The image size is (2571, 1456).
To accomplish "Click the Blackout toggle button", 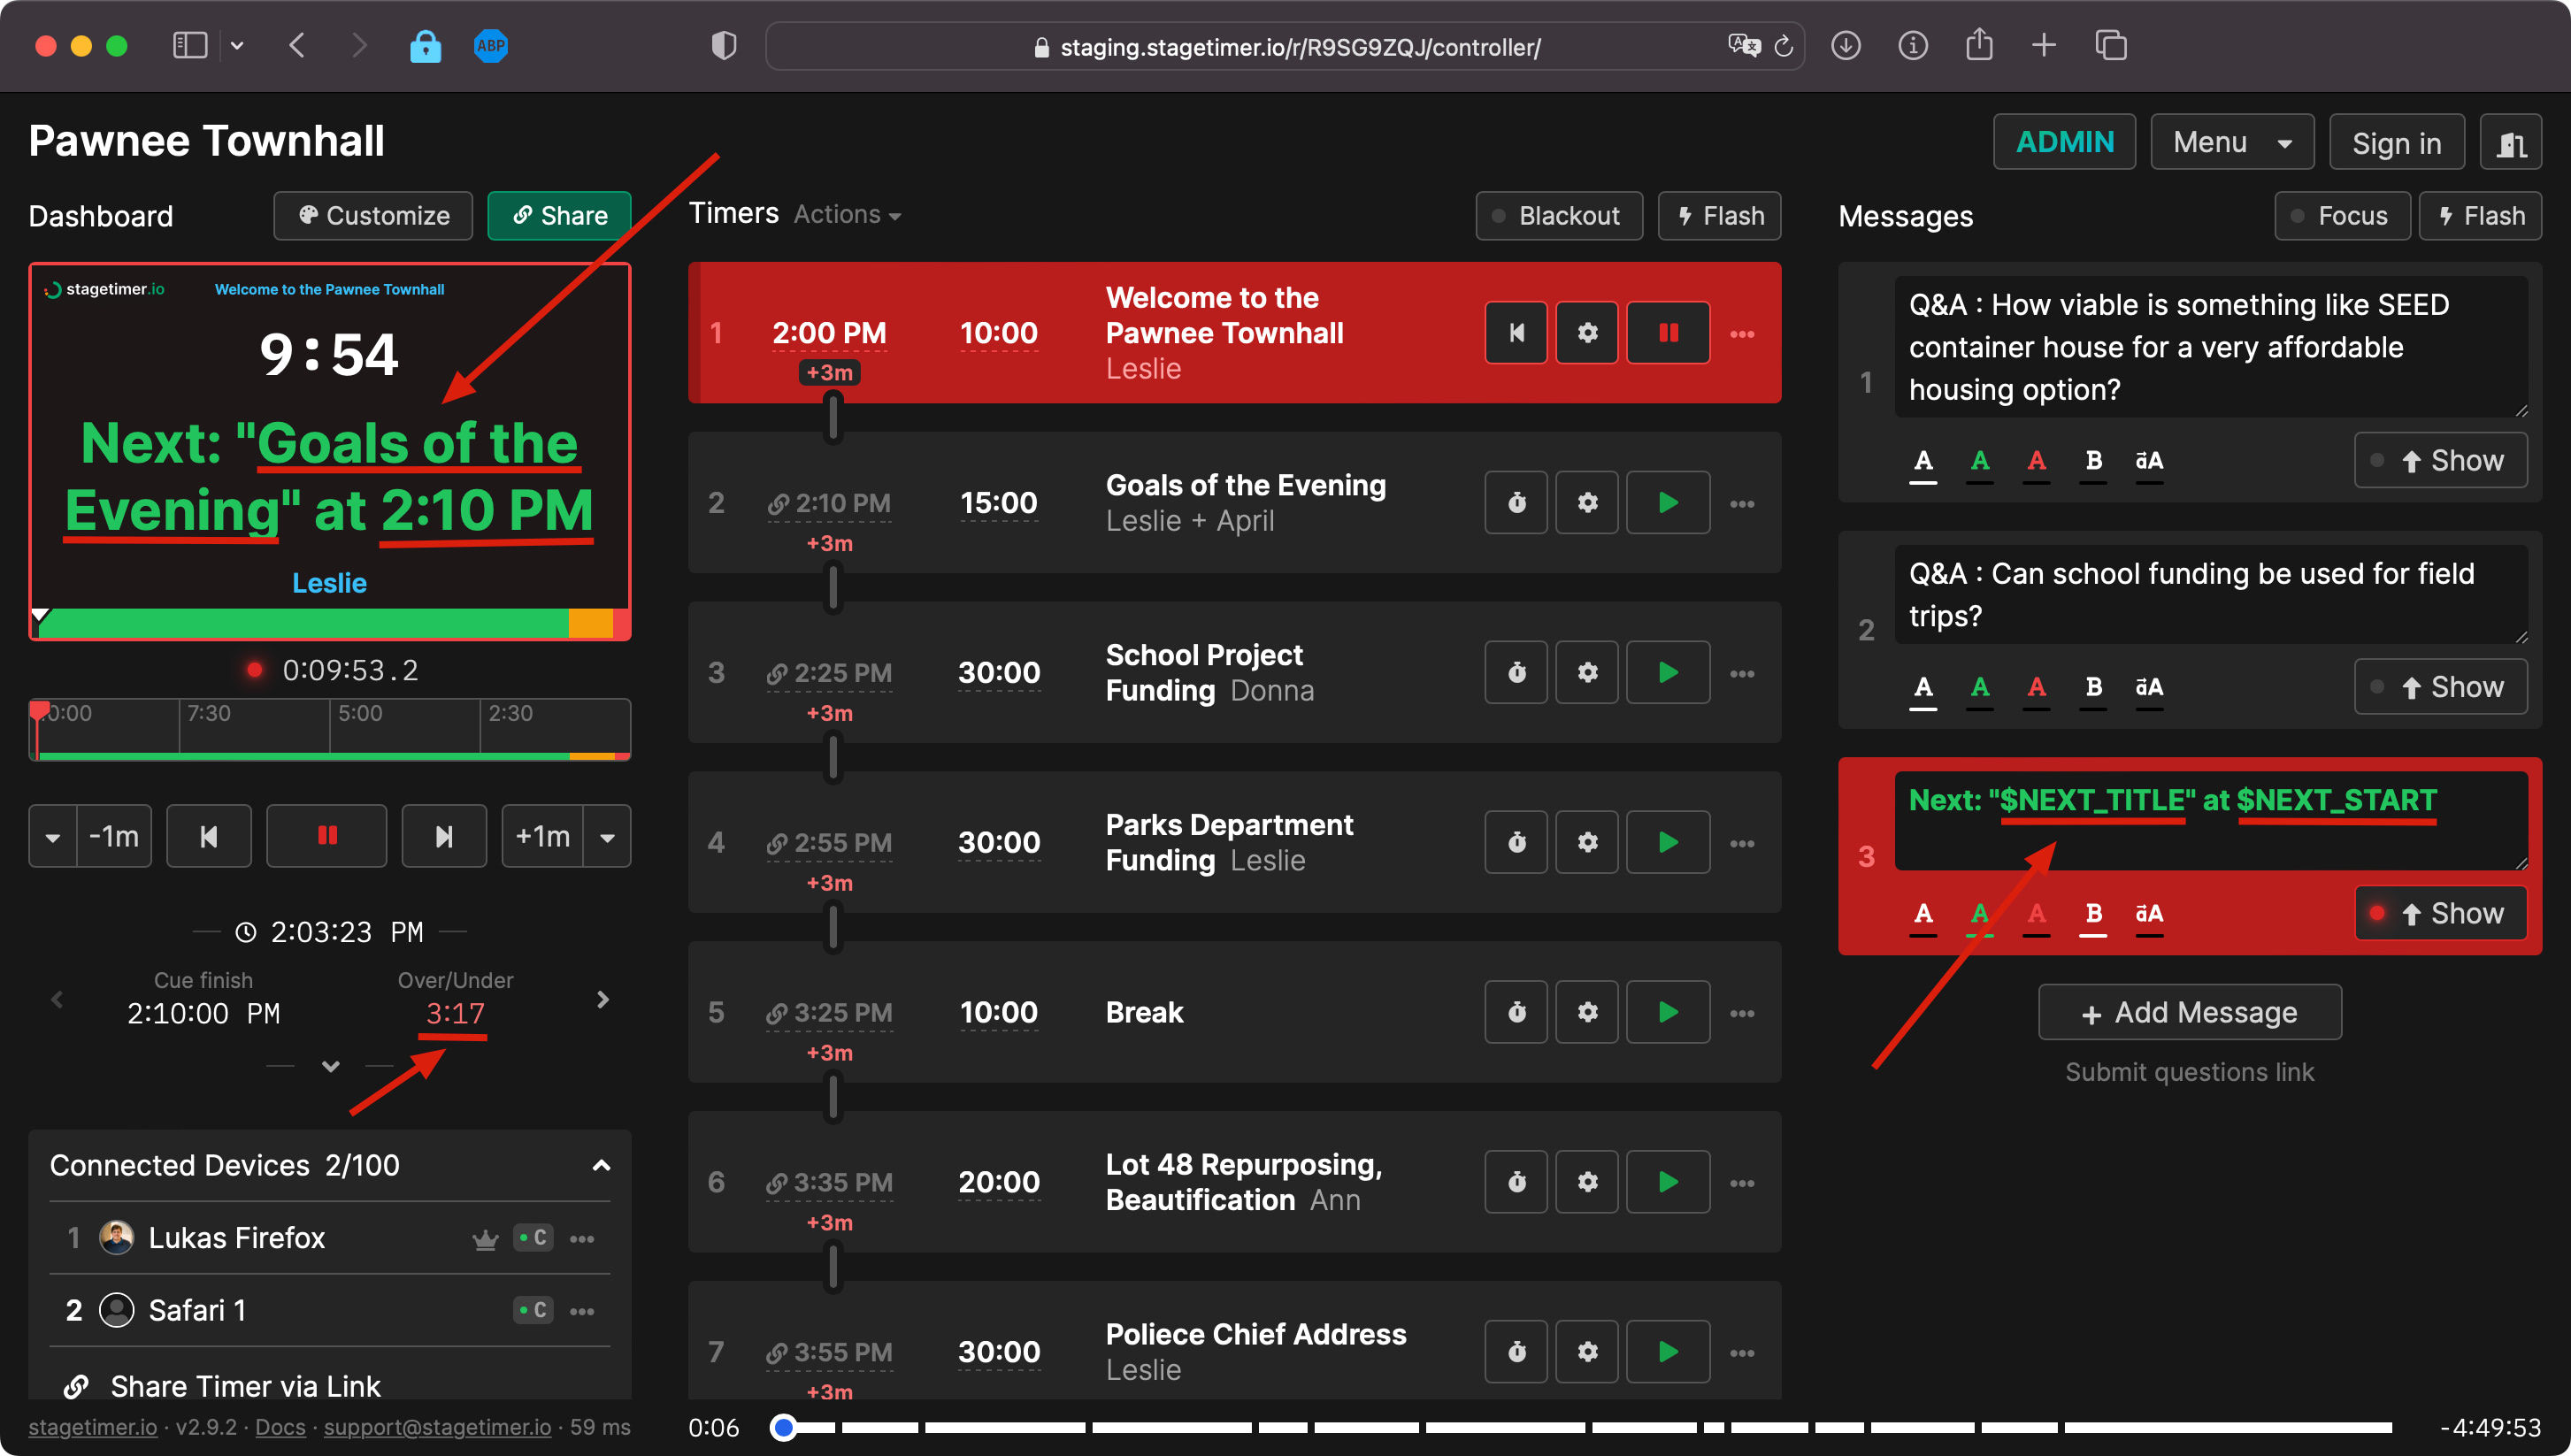I will coord(1557,217).
